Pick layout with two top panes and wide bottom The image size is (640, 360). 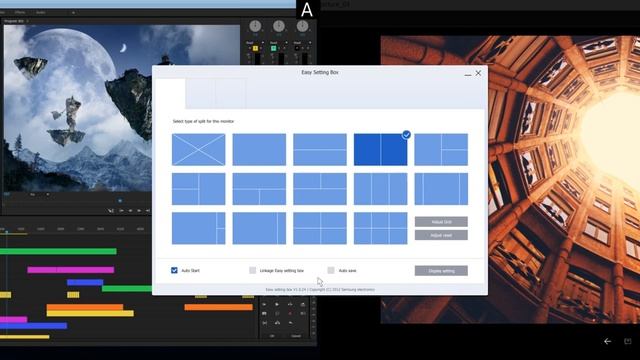[320, 189]
